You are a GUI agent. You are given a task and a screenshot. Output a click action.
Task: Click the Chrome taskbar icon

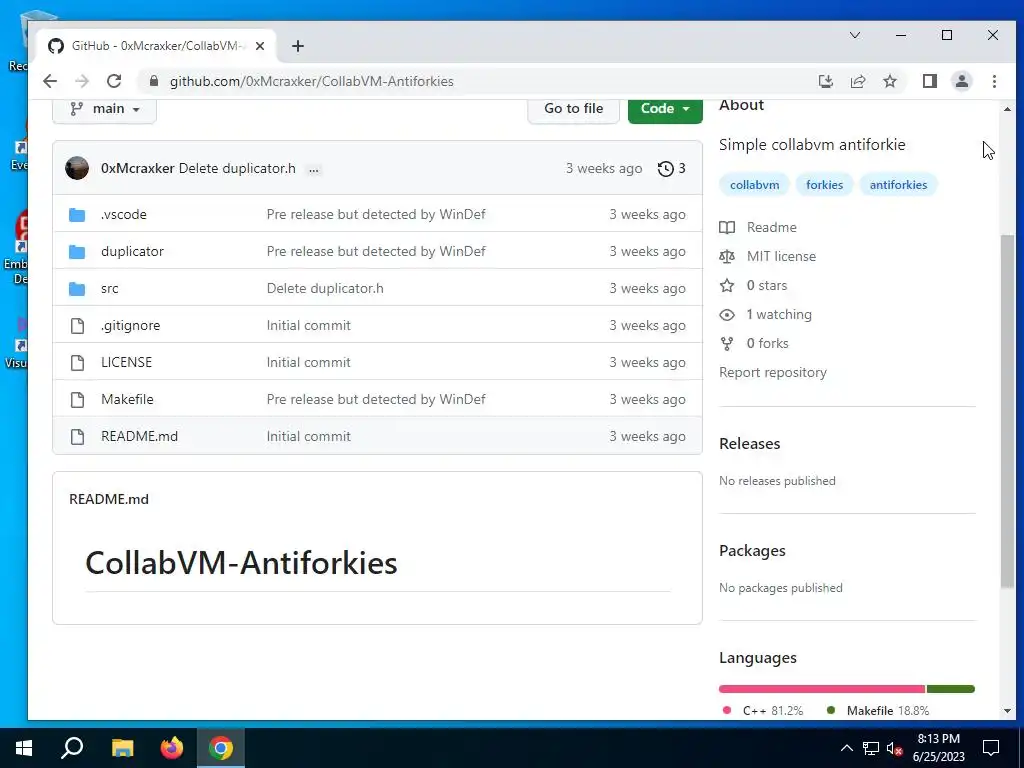point(221,748)
